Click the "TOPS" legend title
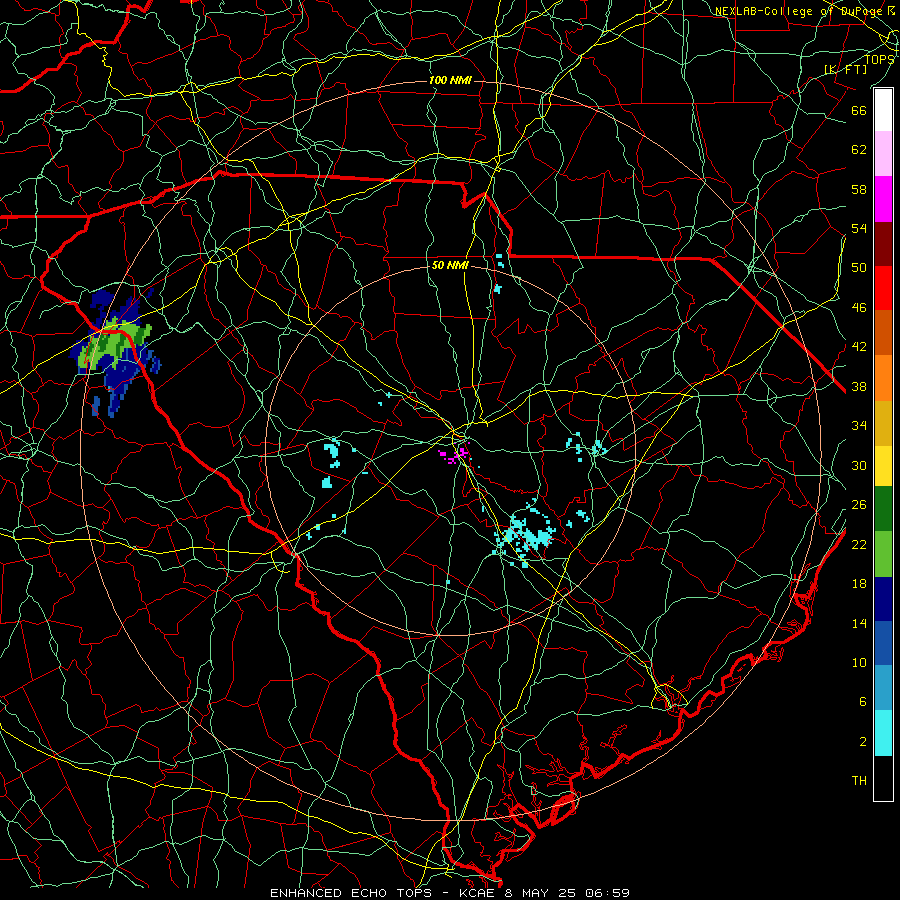900x900 pixels. tap(879, 59)
